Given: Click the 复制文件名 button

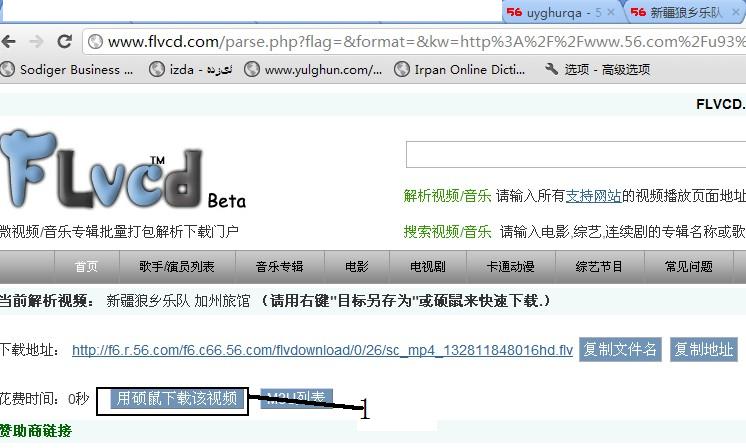Looking at the screenshot, I should pyautogui.click(x=620, y=350).
